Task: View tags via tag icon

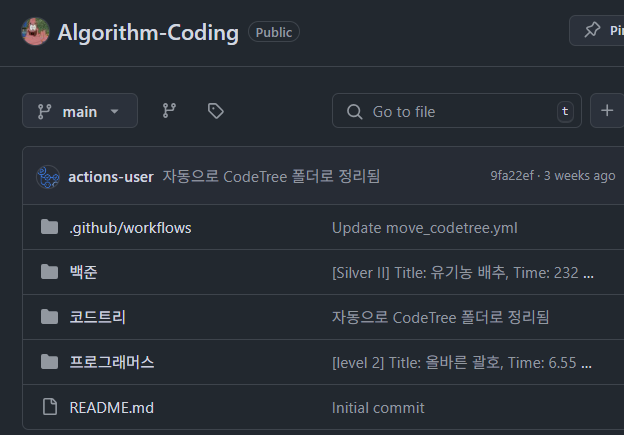Action: (216, 111)
